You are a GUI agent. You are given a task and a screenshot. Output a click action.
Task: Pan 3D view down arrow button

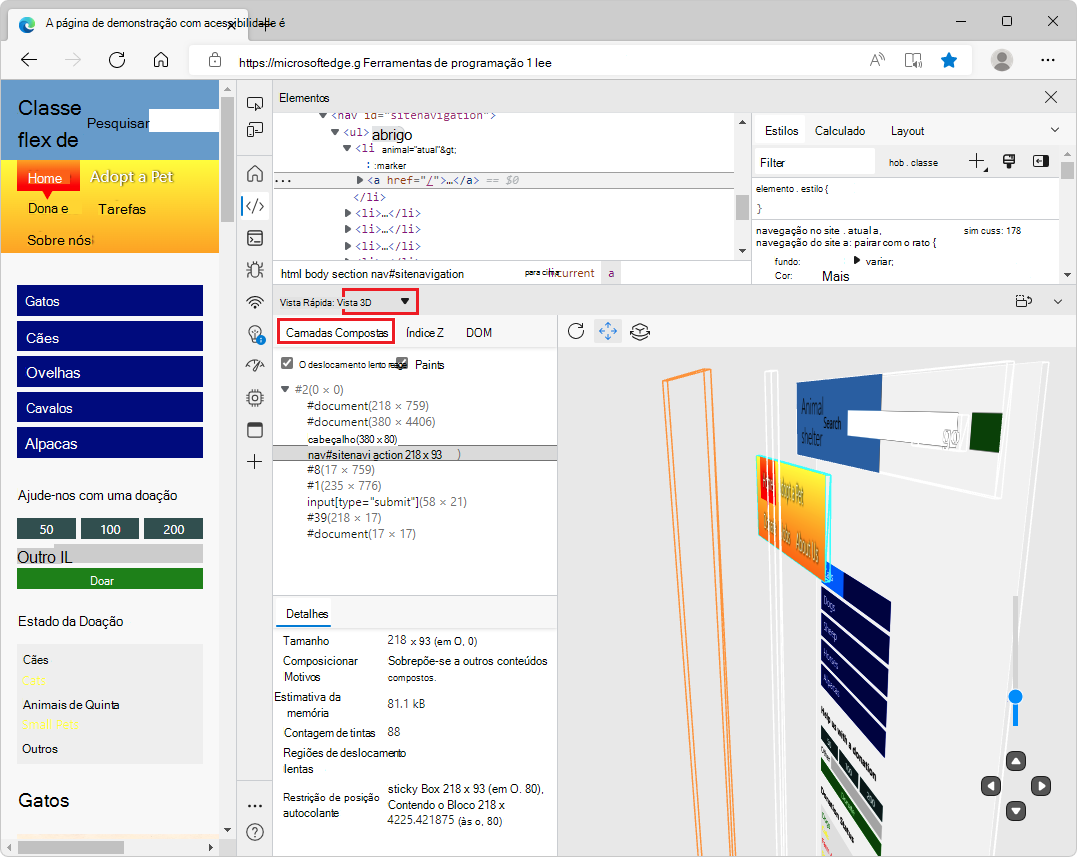1015,811
